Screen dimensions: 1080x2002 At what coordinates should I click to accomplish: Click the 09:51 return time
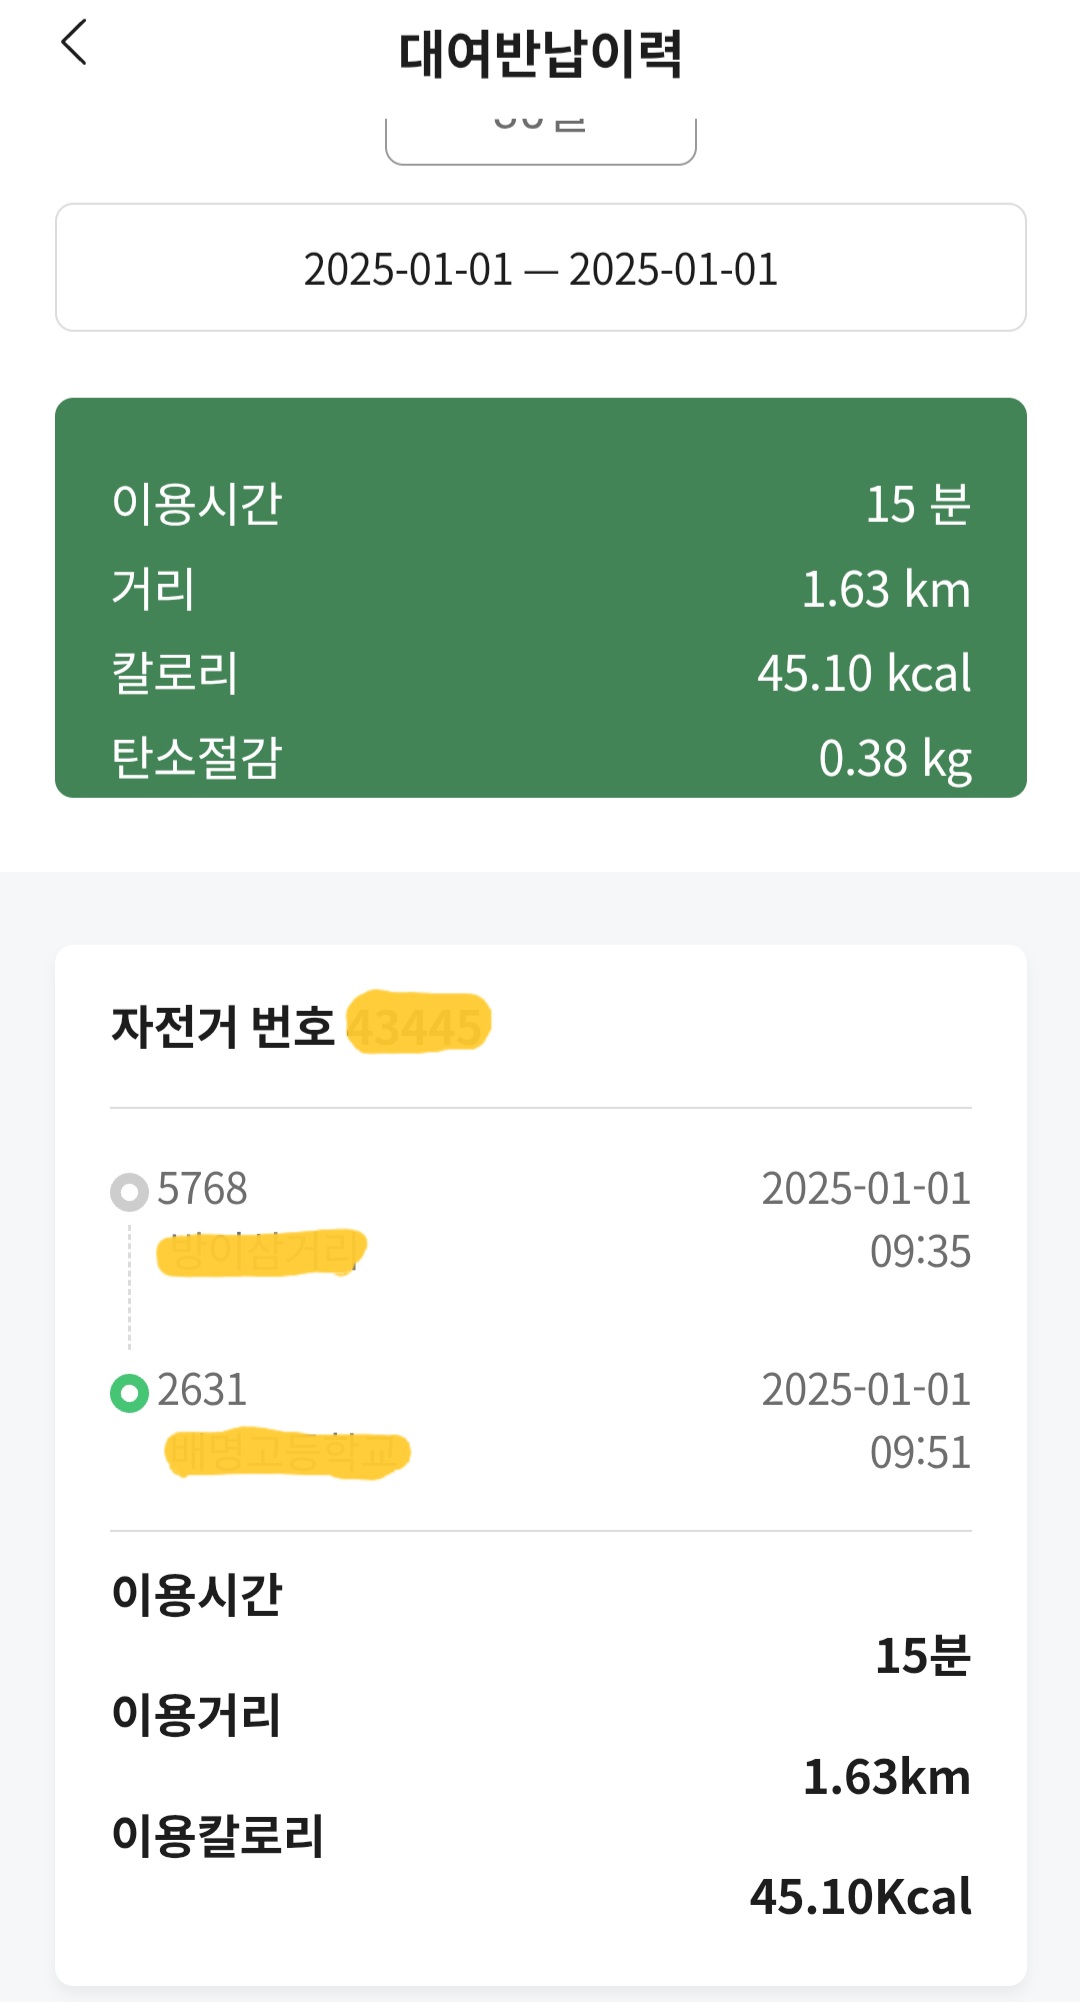(x=919, y=1453)
